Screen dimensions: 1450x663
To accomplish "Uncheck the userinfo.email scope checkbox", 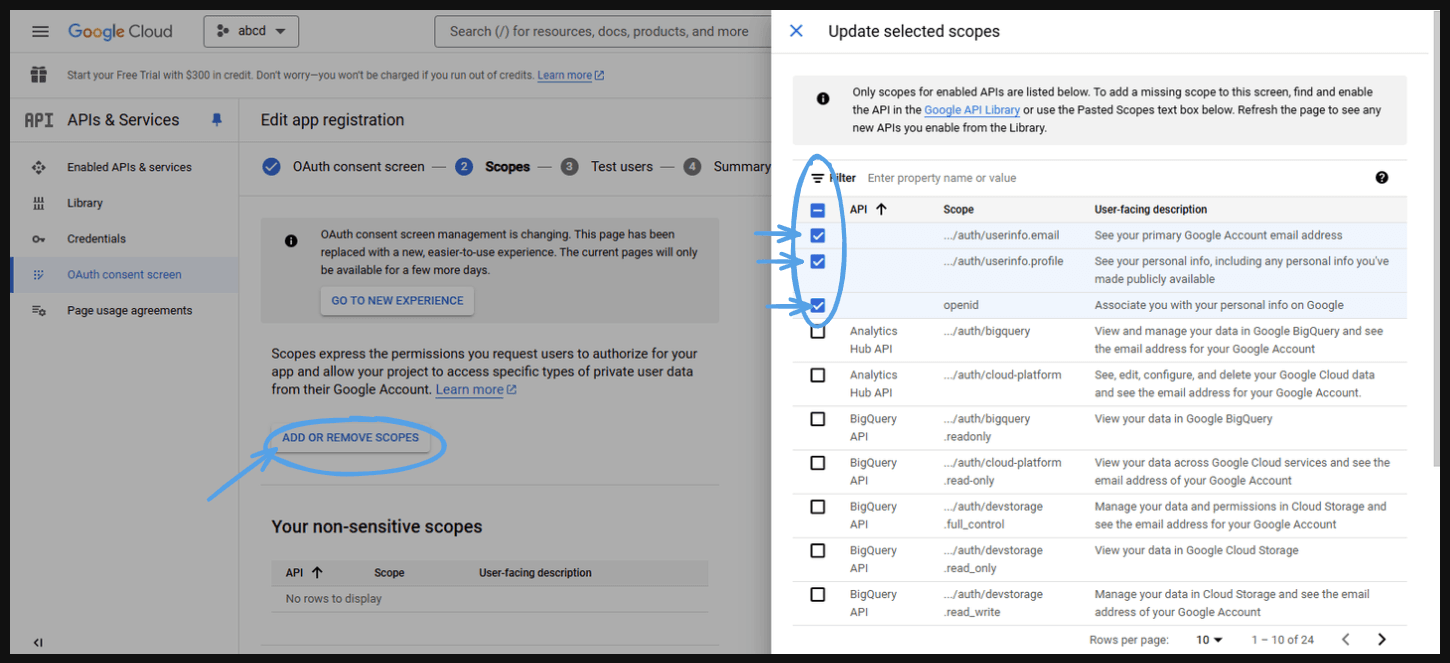I will [x=818, y=236].
